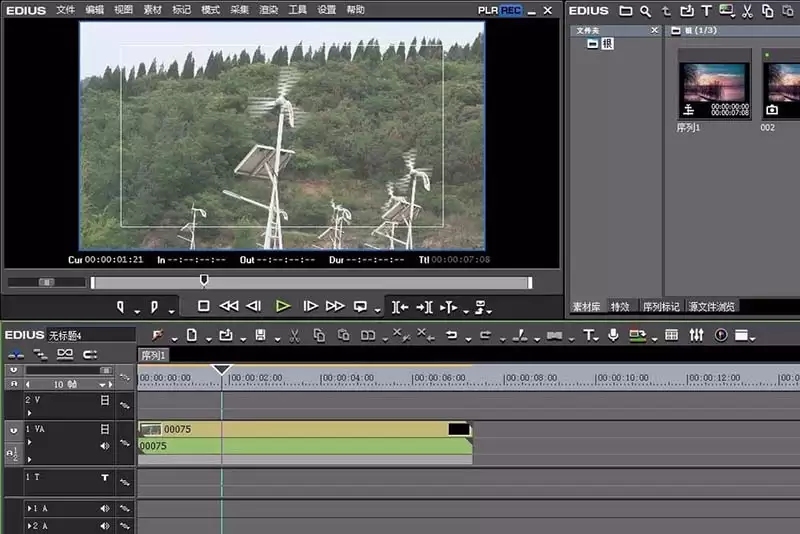Select the 序列1 timeline tab

click(x=153, y=355)
